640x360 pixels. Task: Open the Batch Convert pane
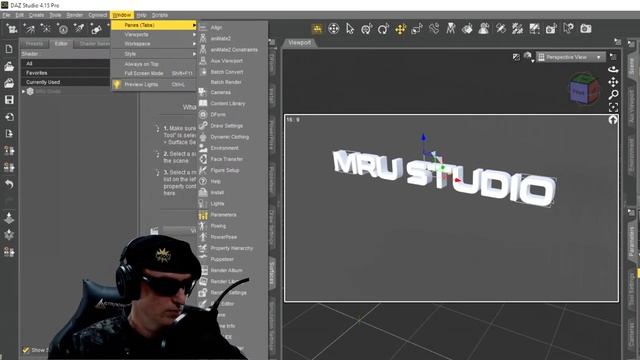click(232, 72)
